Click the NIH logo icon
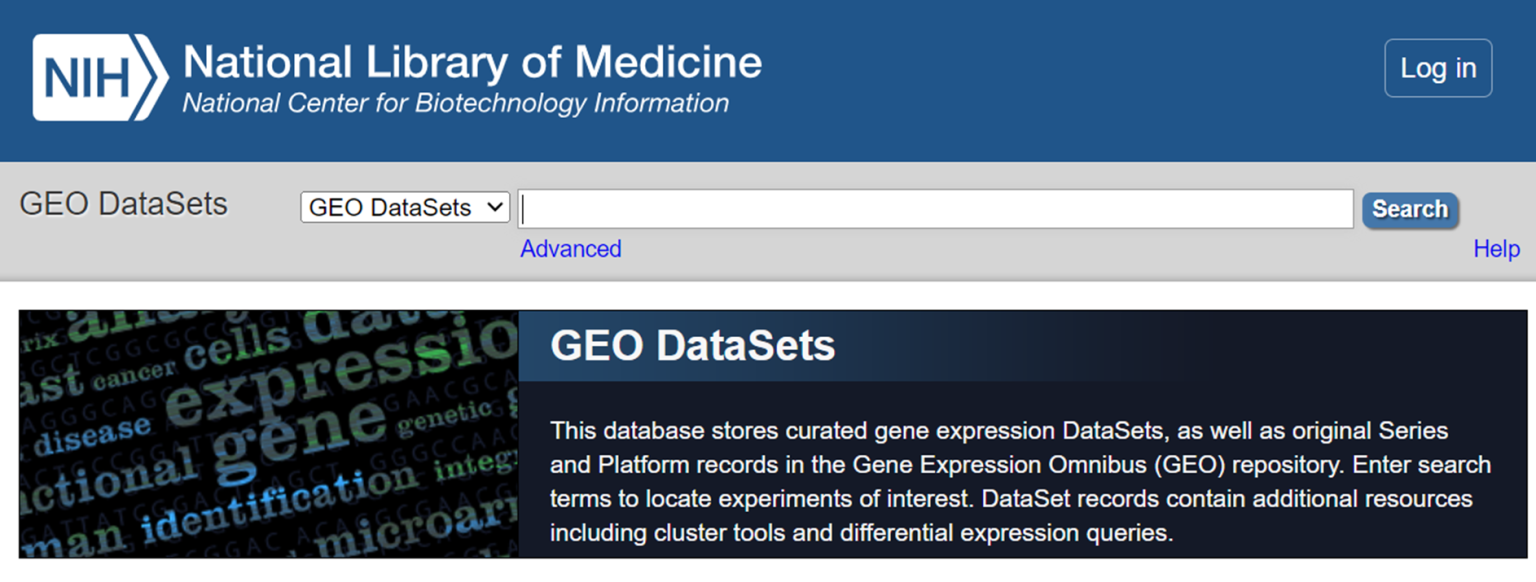The height and width of the screenshot is (582, 1536). coord(98,78)
